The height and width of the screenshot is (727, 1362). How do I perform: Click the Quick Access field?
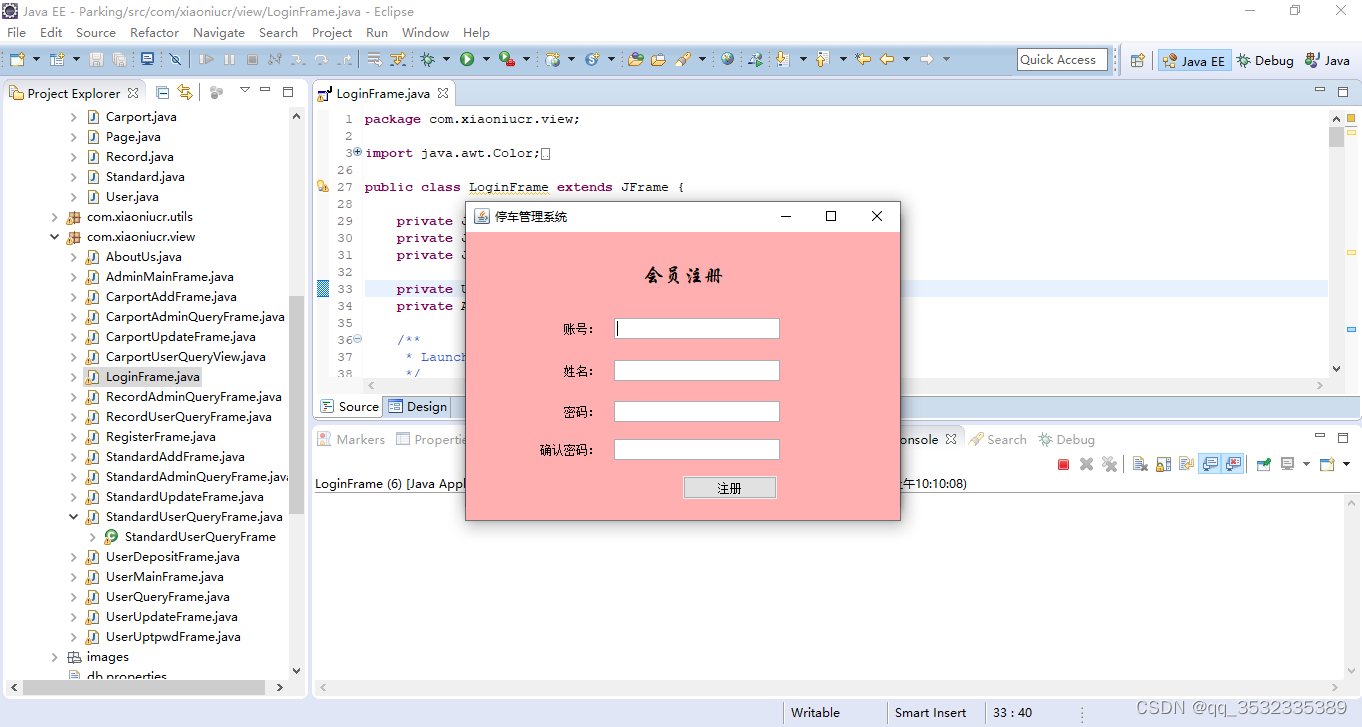pyautogui.click(x=1062, y=59)
